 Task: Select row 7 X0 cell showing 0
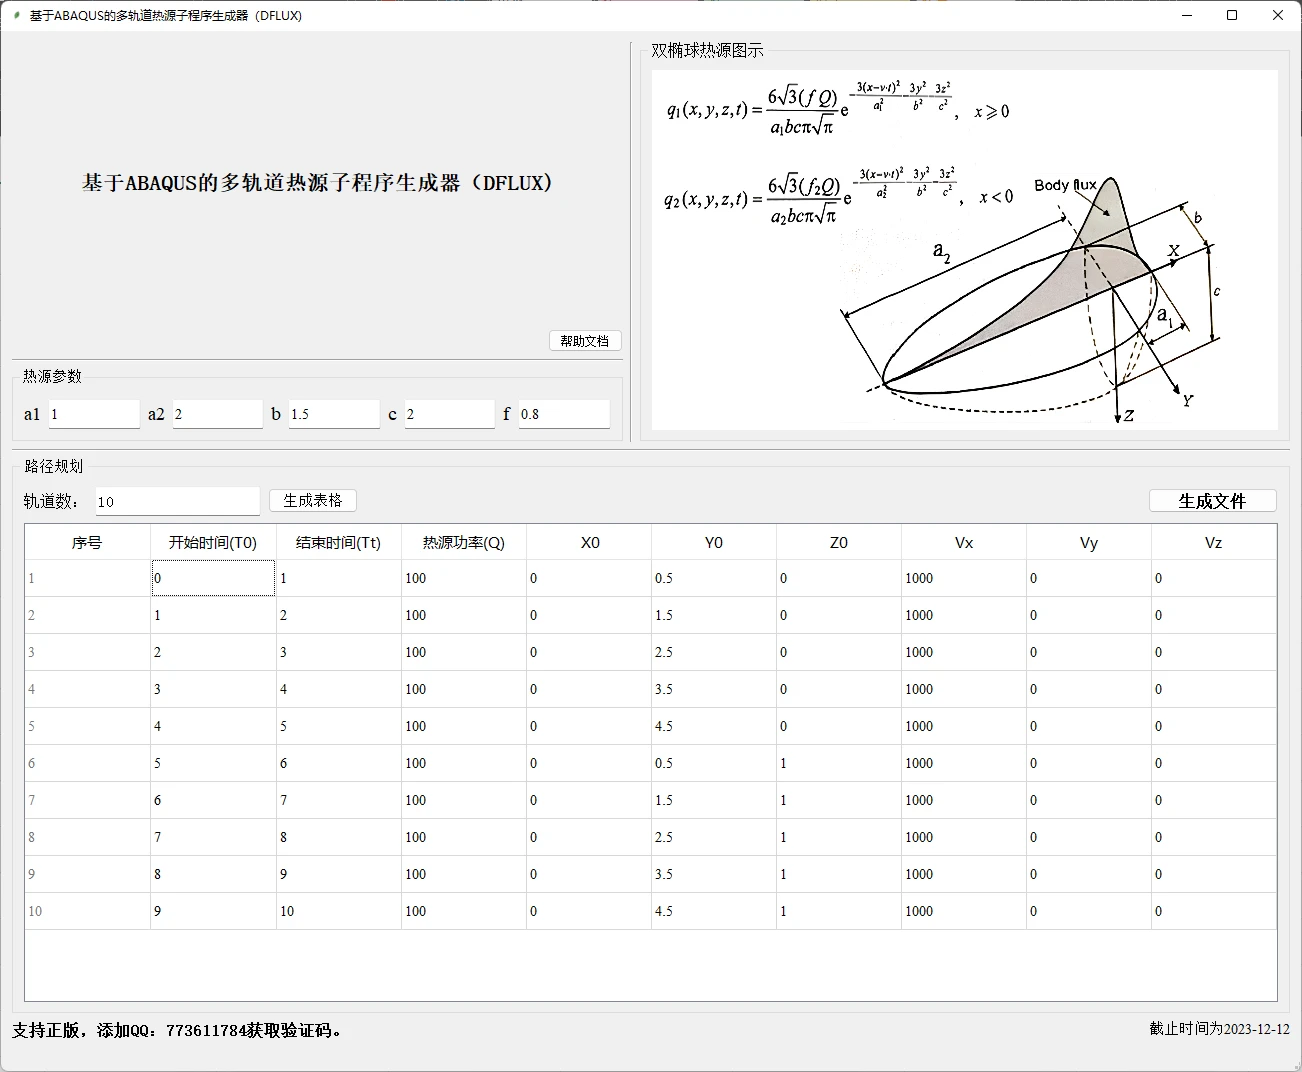pyautogui.click(x=589, y=800)
